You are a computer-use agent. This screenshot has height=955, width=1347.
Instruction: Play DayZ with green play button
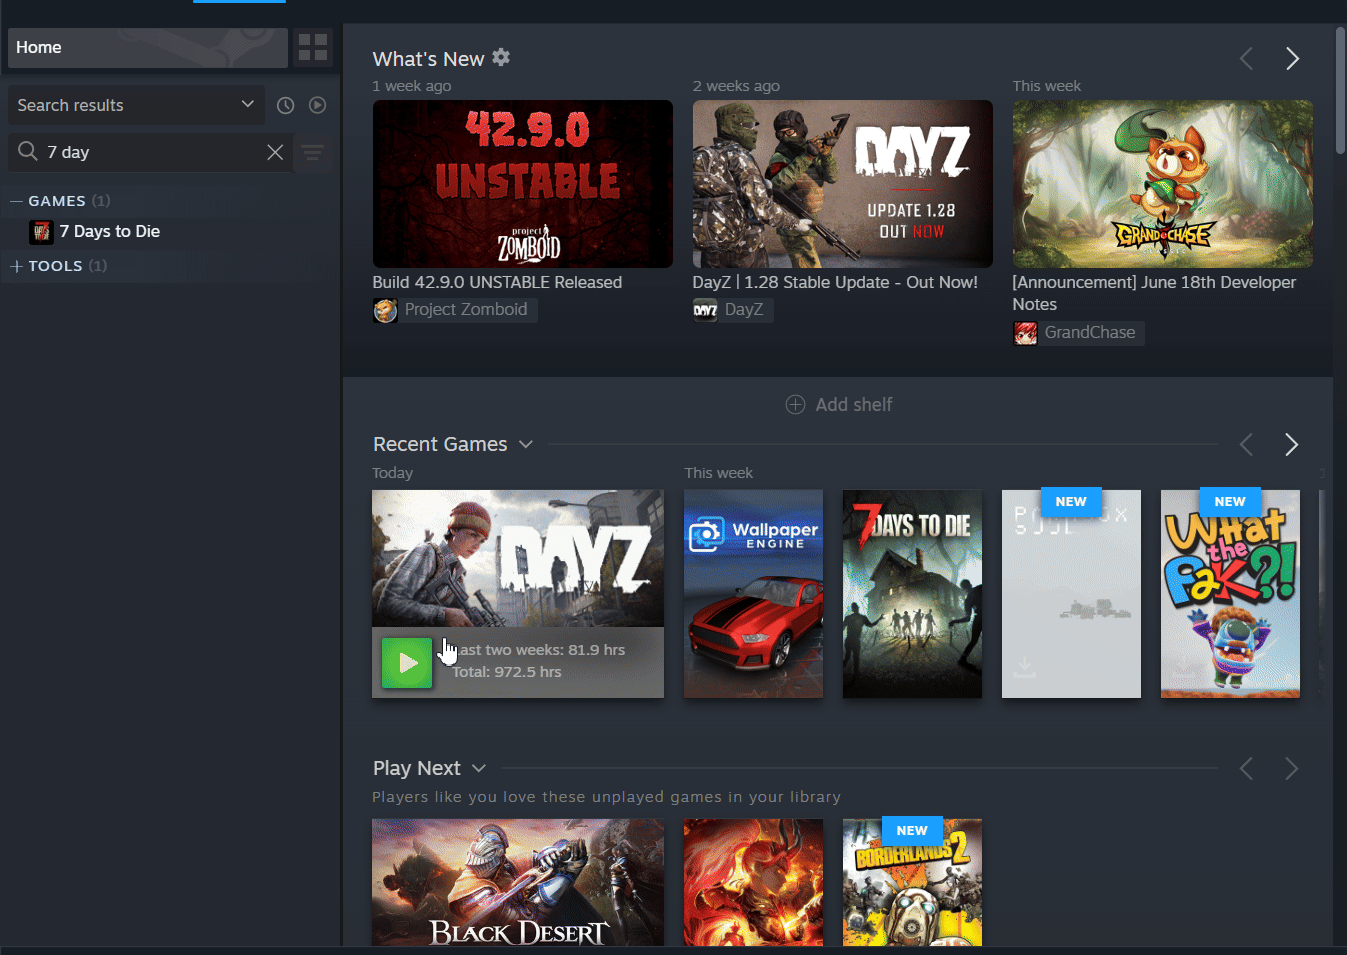pos(407,663)
